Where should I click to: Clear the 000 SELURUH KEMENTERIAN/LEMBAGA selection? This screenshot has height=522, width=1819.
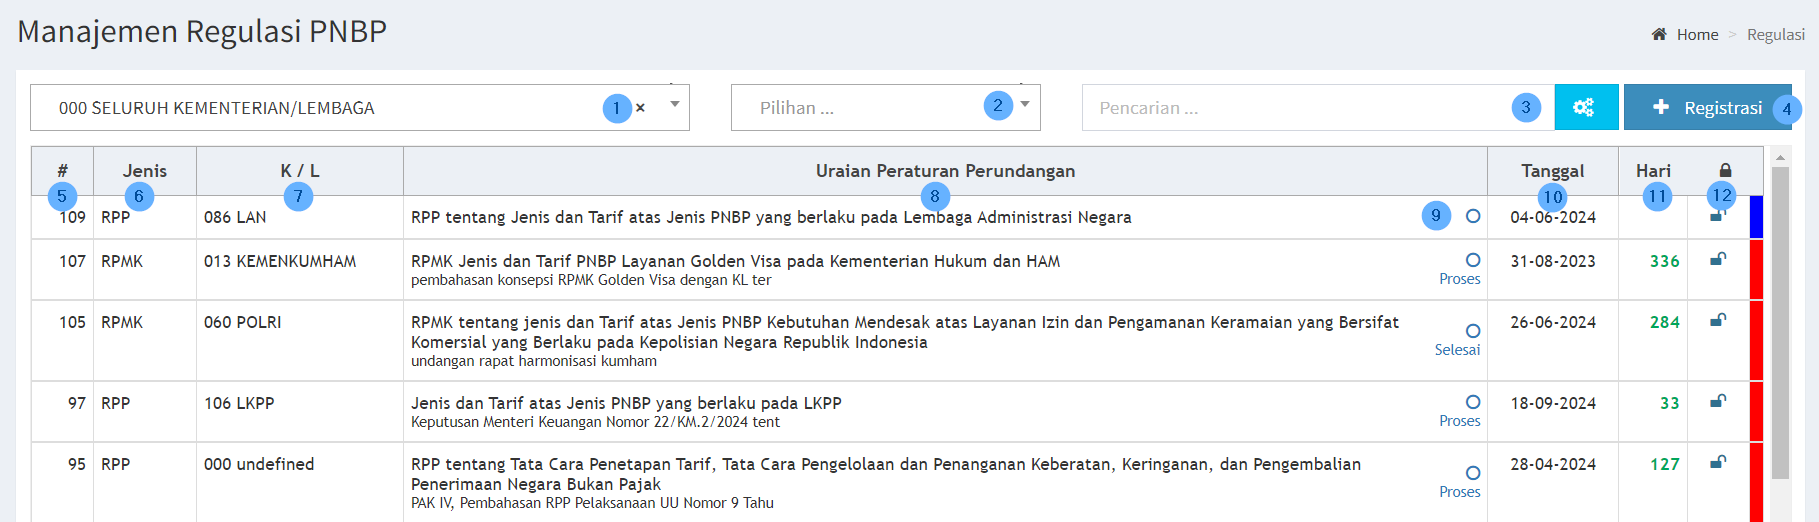tap(640, 108)
